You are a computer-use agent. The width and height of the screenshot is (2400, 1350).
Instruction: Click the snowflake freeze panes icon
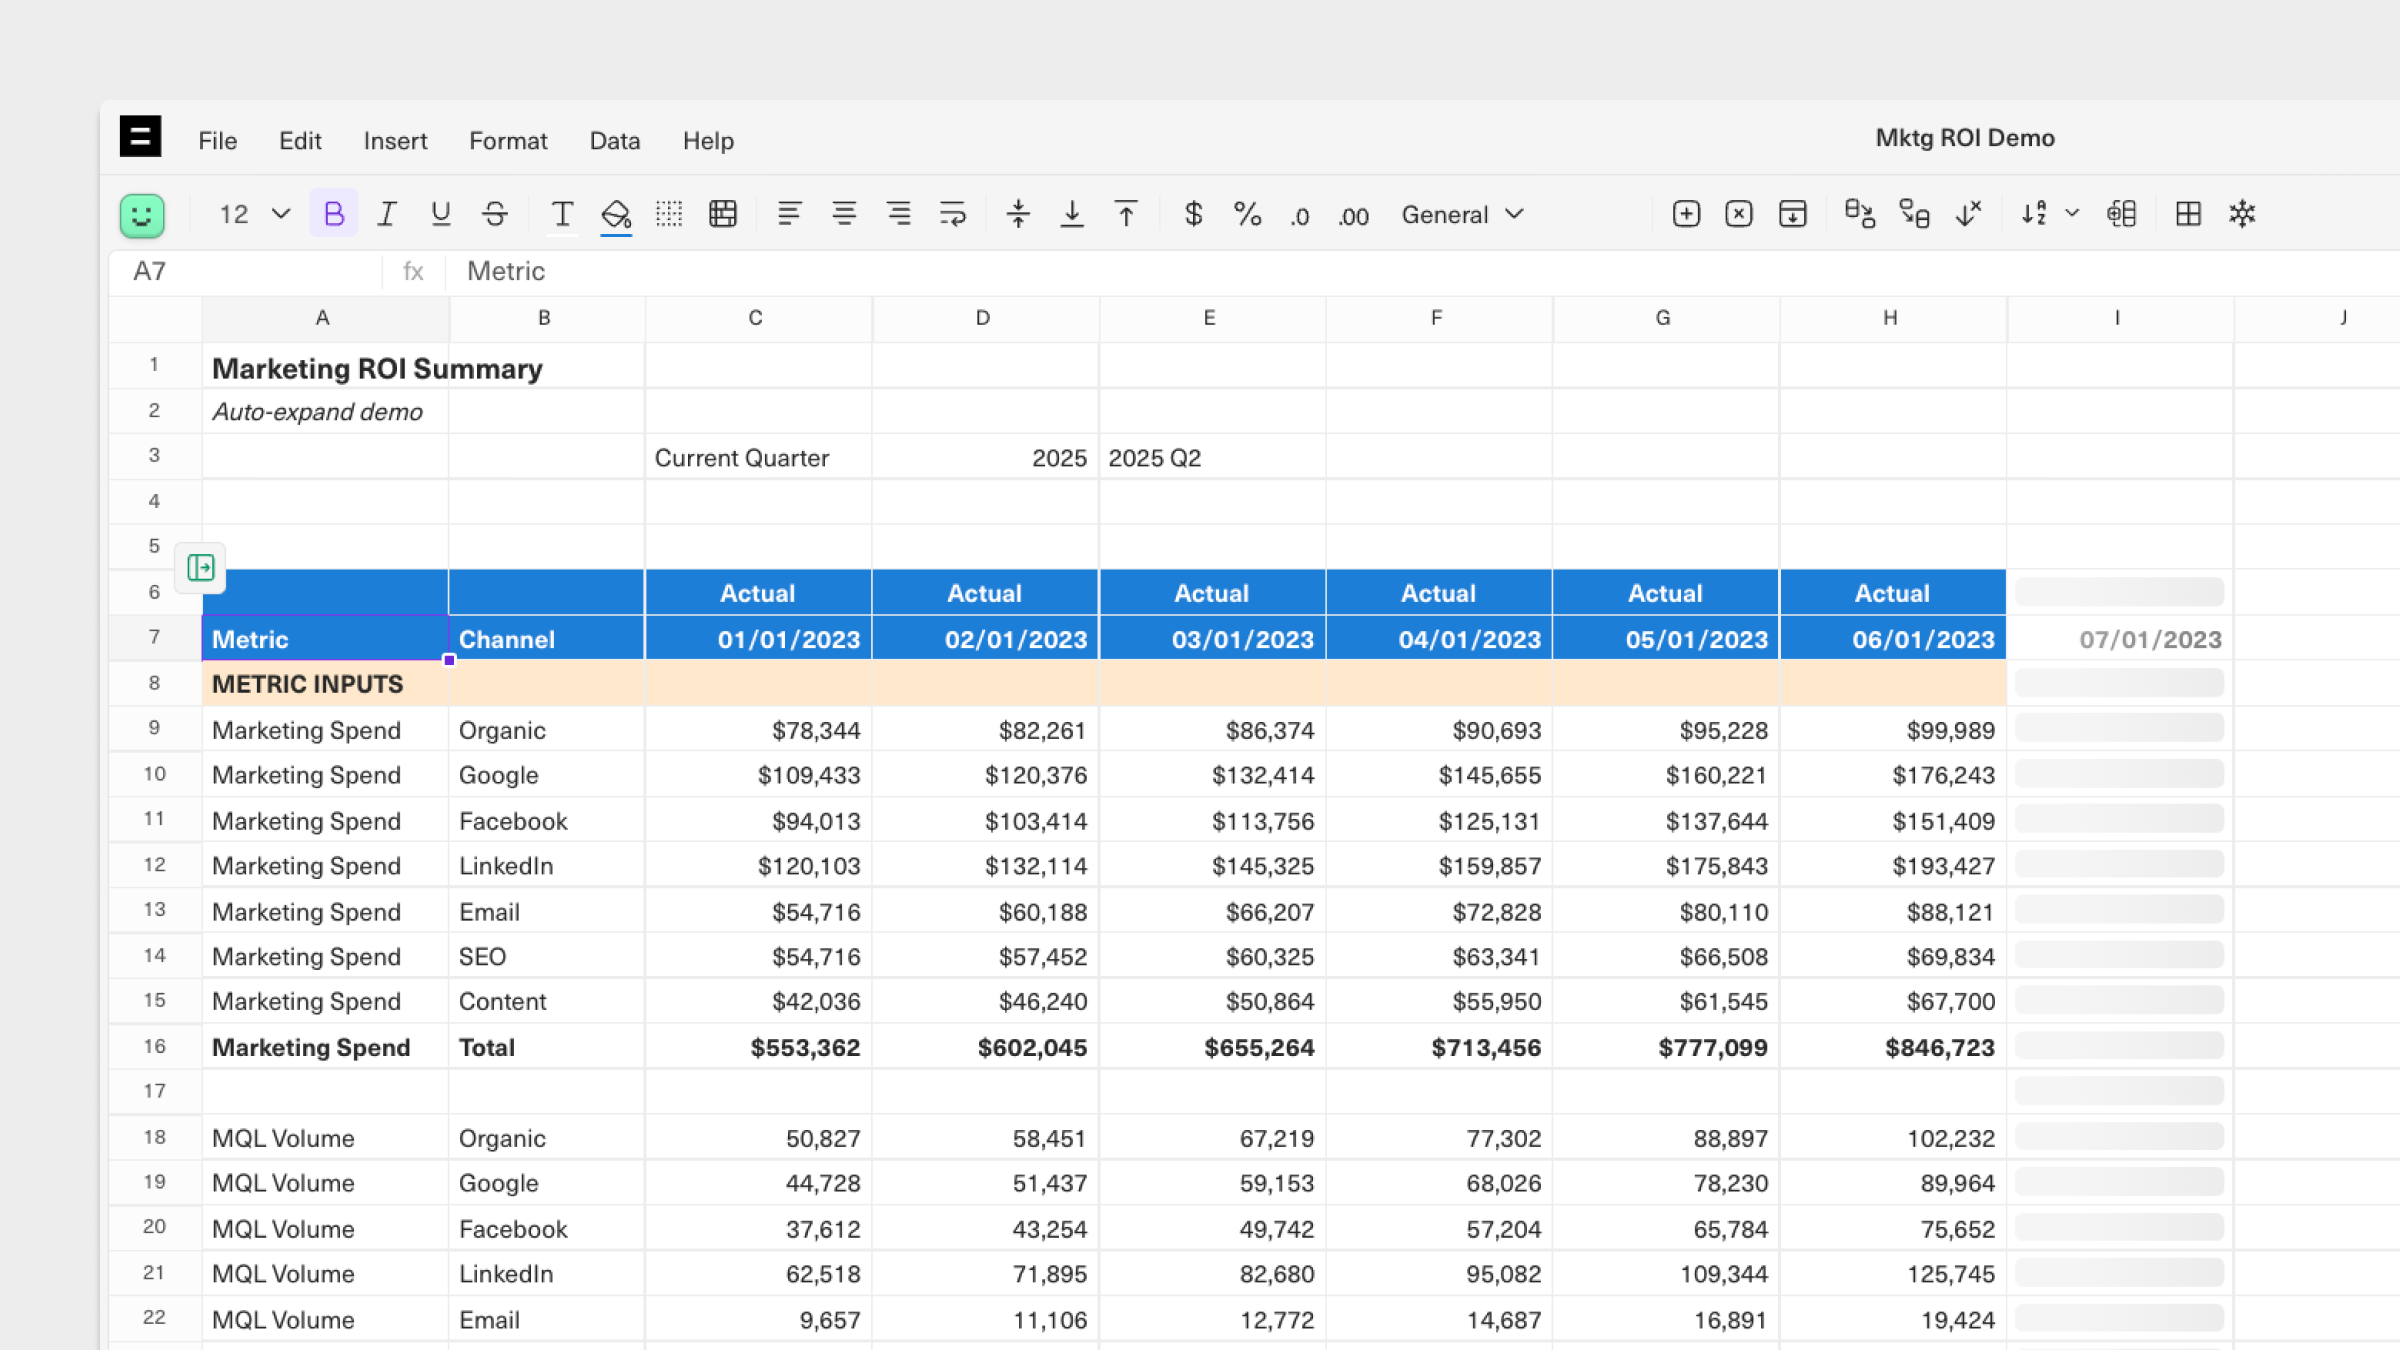pos(2242,214)
